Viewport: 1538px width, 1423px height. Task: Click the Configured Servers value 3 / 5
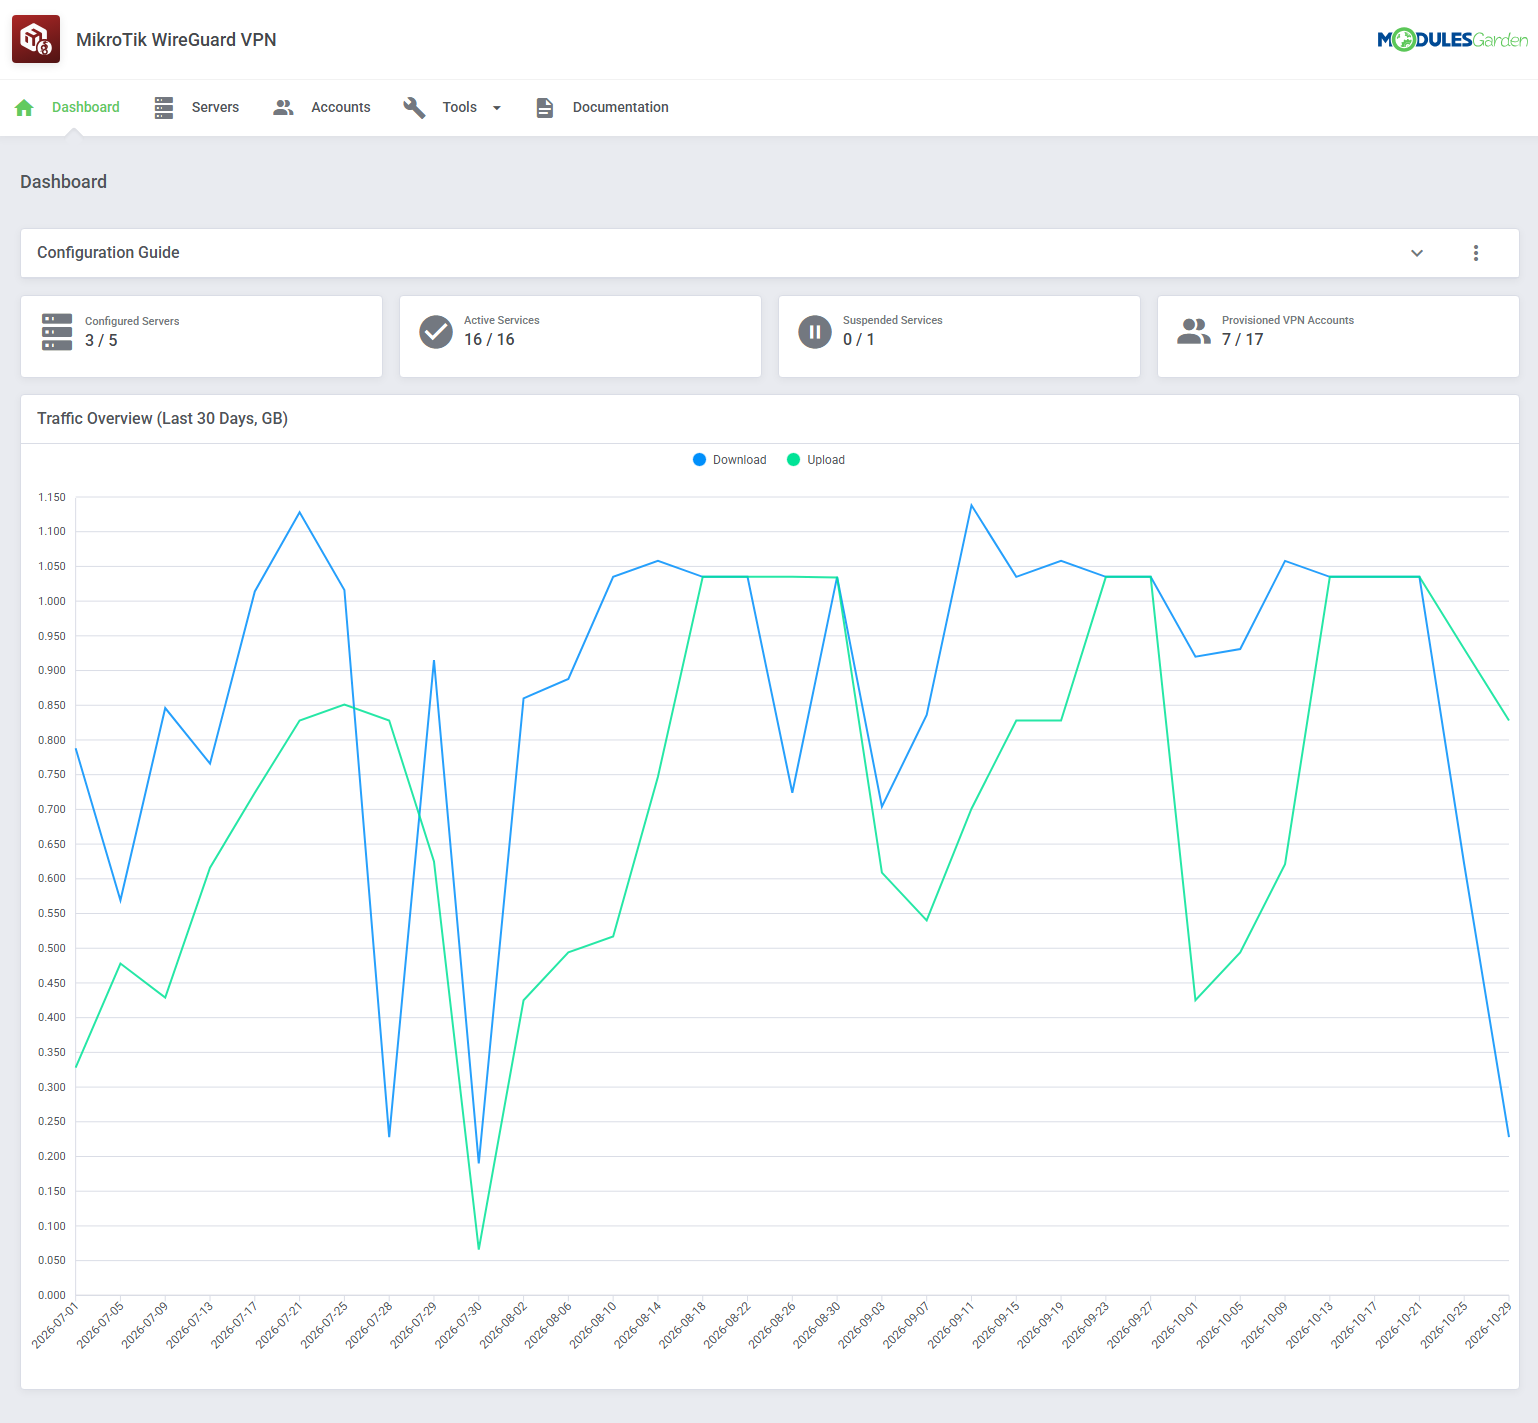click(x=101, y=341)
